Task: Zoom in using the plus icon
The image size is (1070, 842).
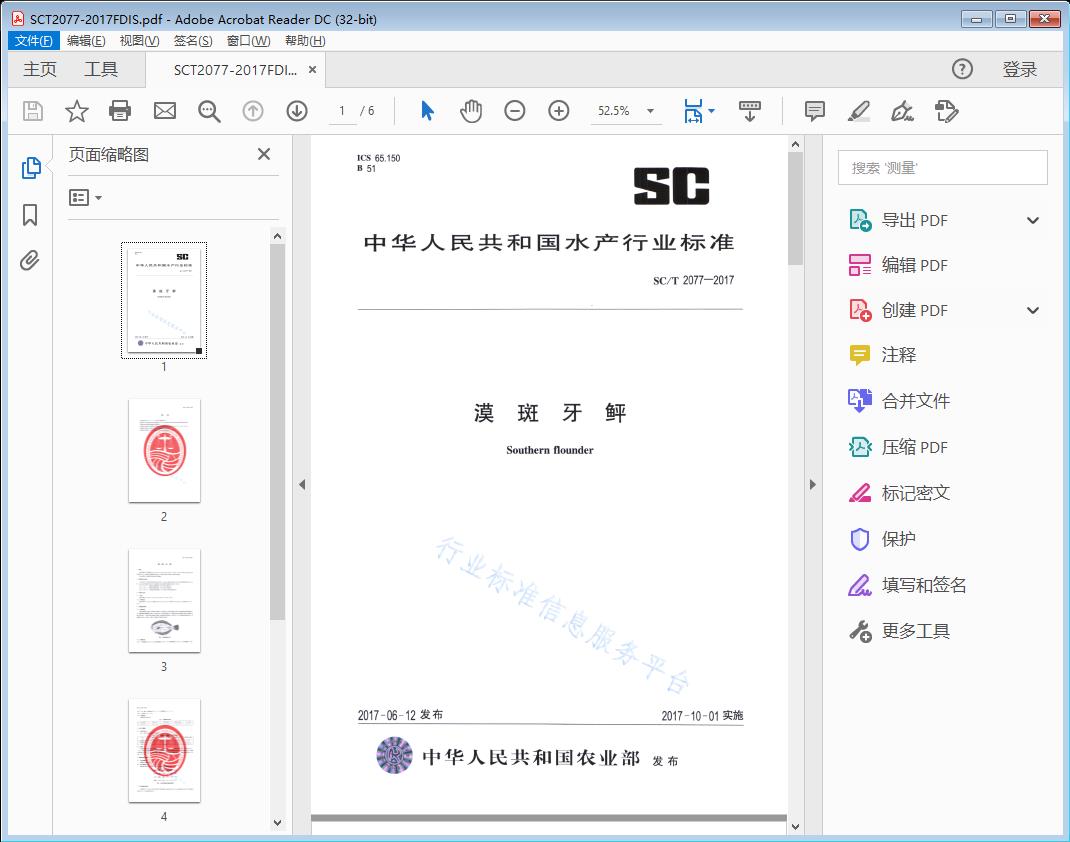Action: tap(558, 111)
